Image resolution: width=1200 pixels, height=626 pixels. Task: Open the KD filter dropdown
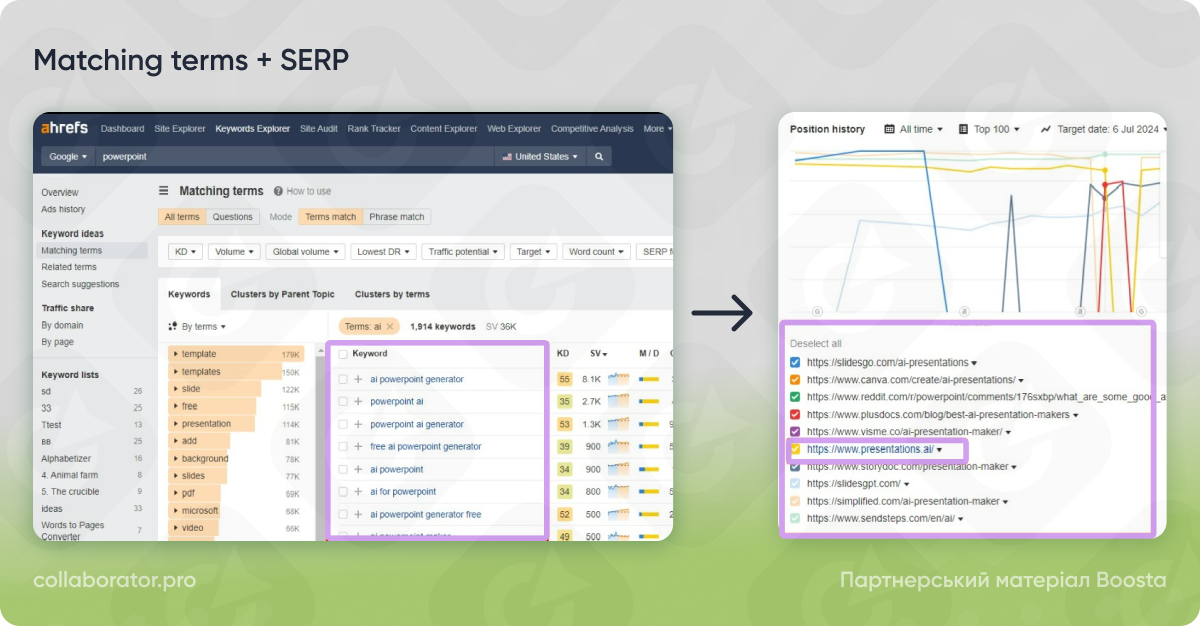point(185,251)
